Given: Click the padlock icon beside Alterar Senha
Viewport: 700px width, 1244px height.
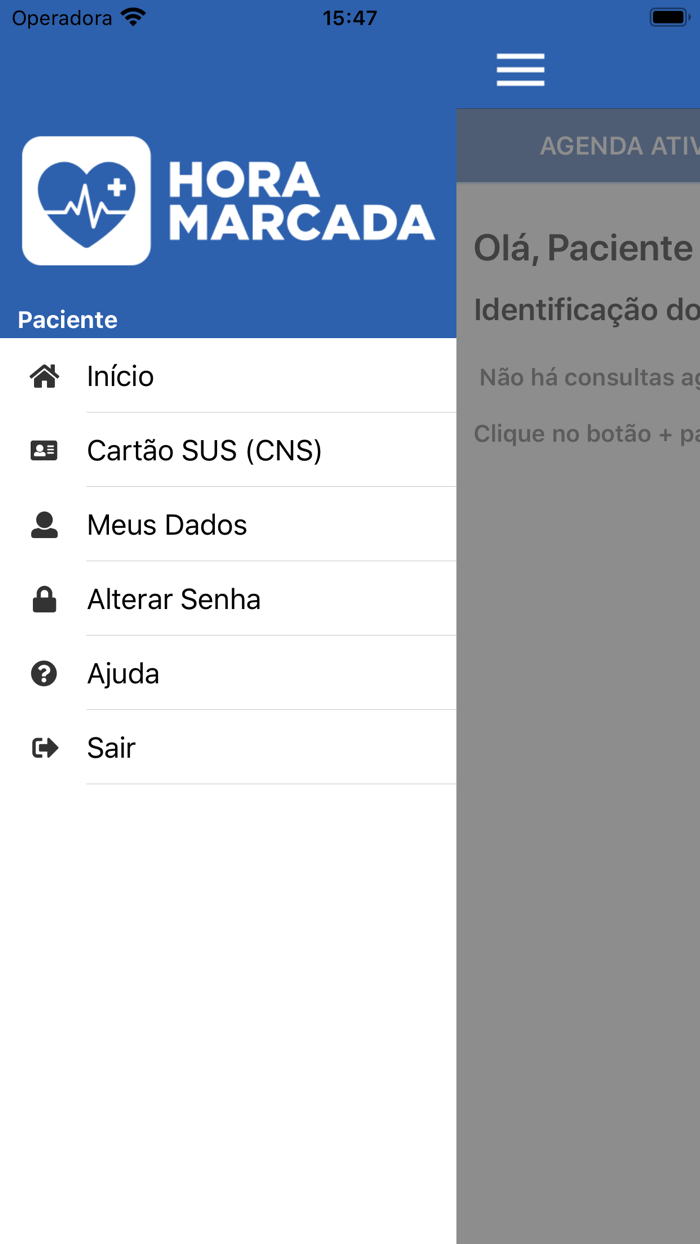Looking at the screenshot, I should [44, 598].
